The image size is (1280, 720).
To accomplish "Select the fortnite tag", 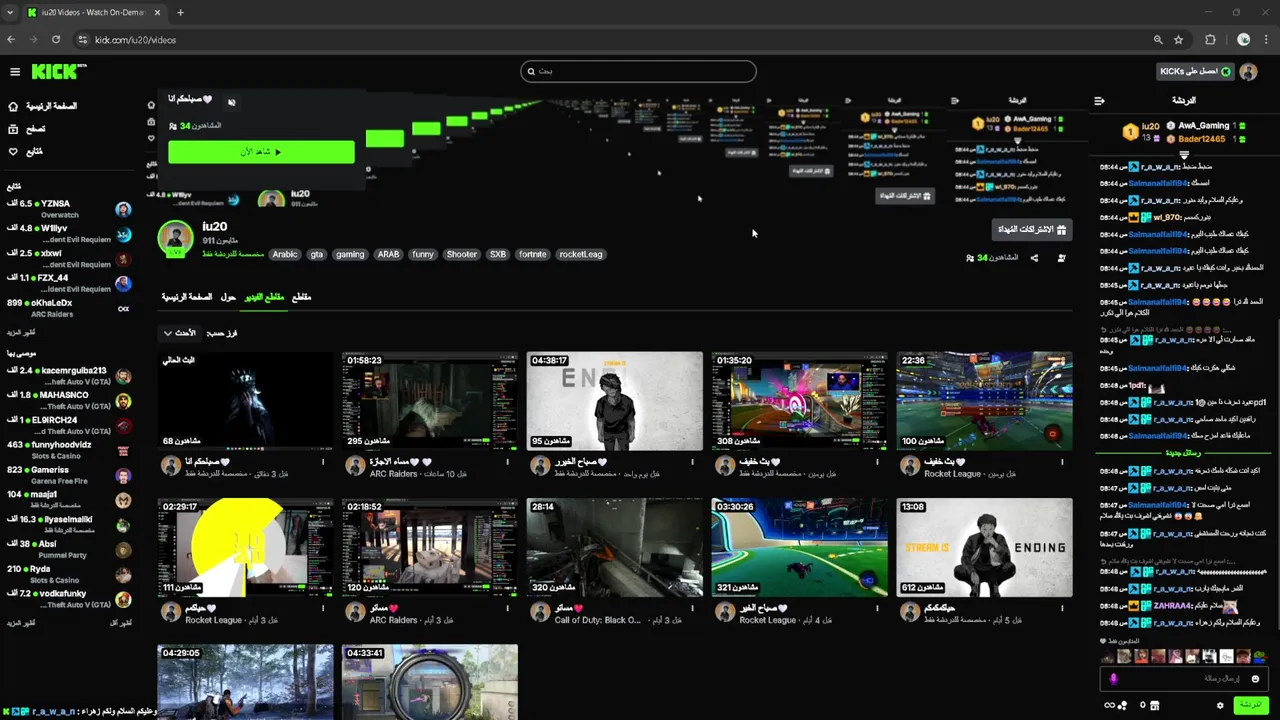I will coord(533,254).
